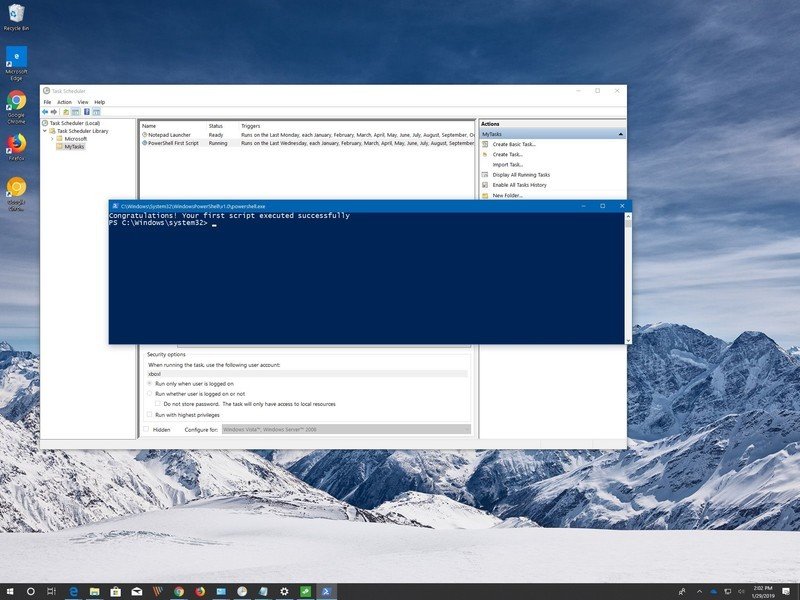
Task: Open the 'Configure for' dropdown
Action: tap(345, 429)
